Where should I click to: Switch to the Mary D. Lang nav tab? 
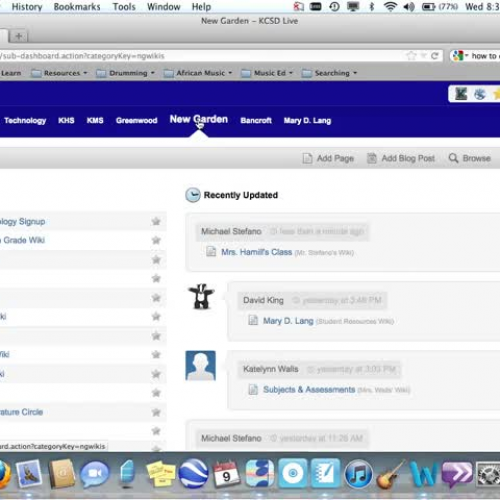tap(307, 121)
